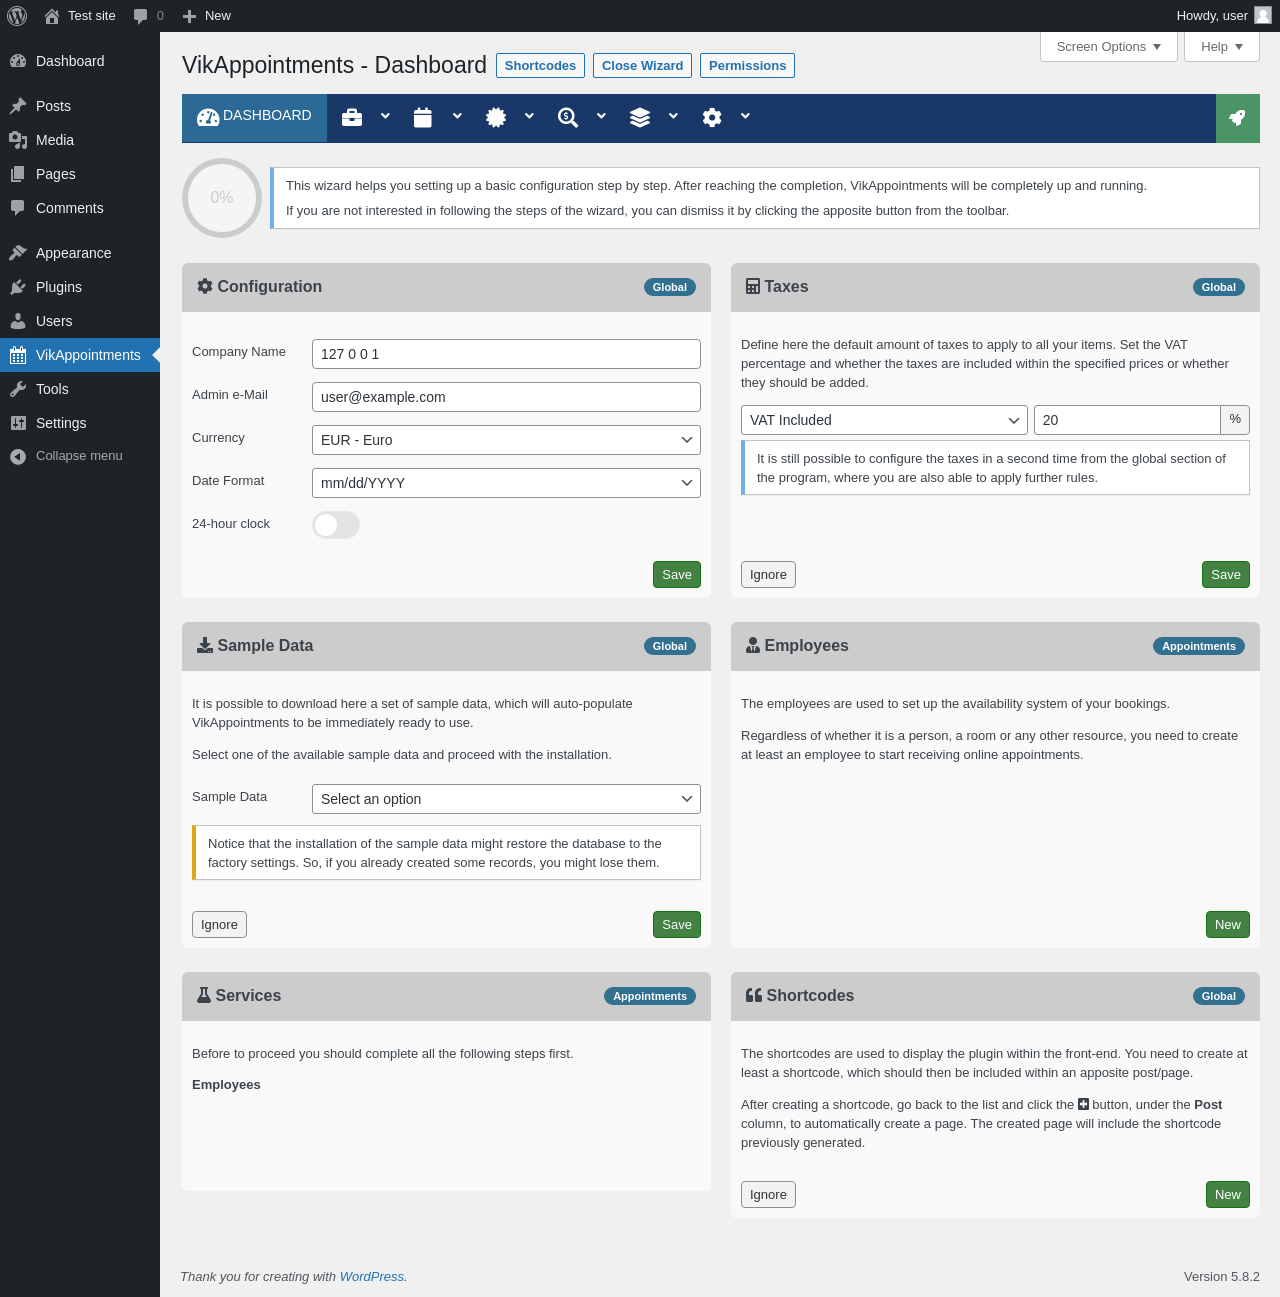1280x1297 pixels.
Task: Click the Pages icon in sidebar
Action: [x=18, y=174]
